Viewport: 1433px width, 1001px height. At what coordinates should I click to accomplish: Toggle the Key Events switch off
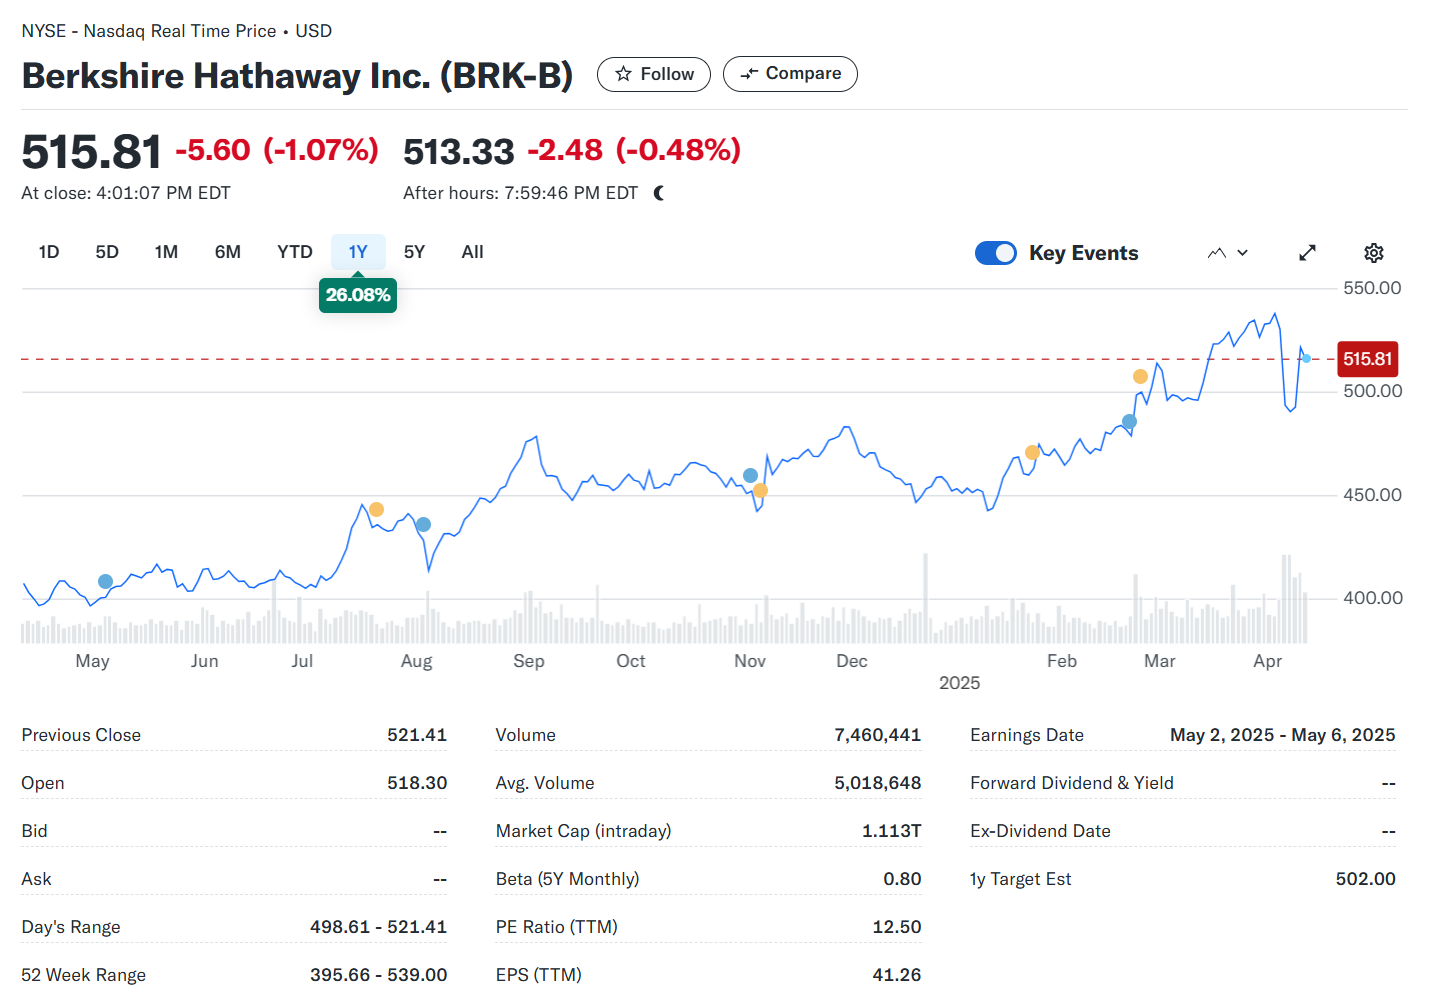[x=996, y=253]
